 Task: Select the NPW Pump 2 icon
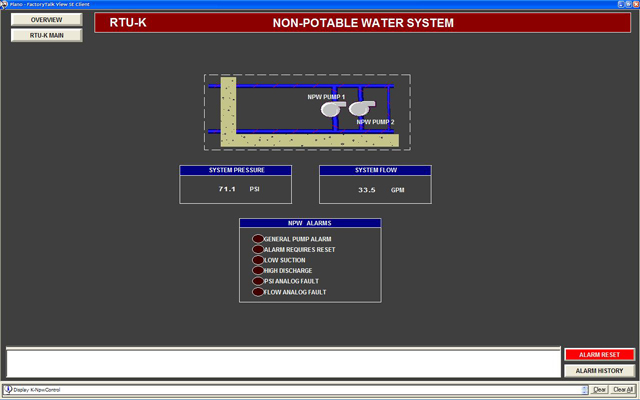[x=359, y=108]
